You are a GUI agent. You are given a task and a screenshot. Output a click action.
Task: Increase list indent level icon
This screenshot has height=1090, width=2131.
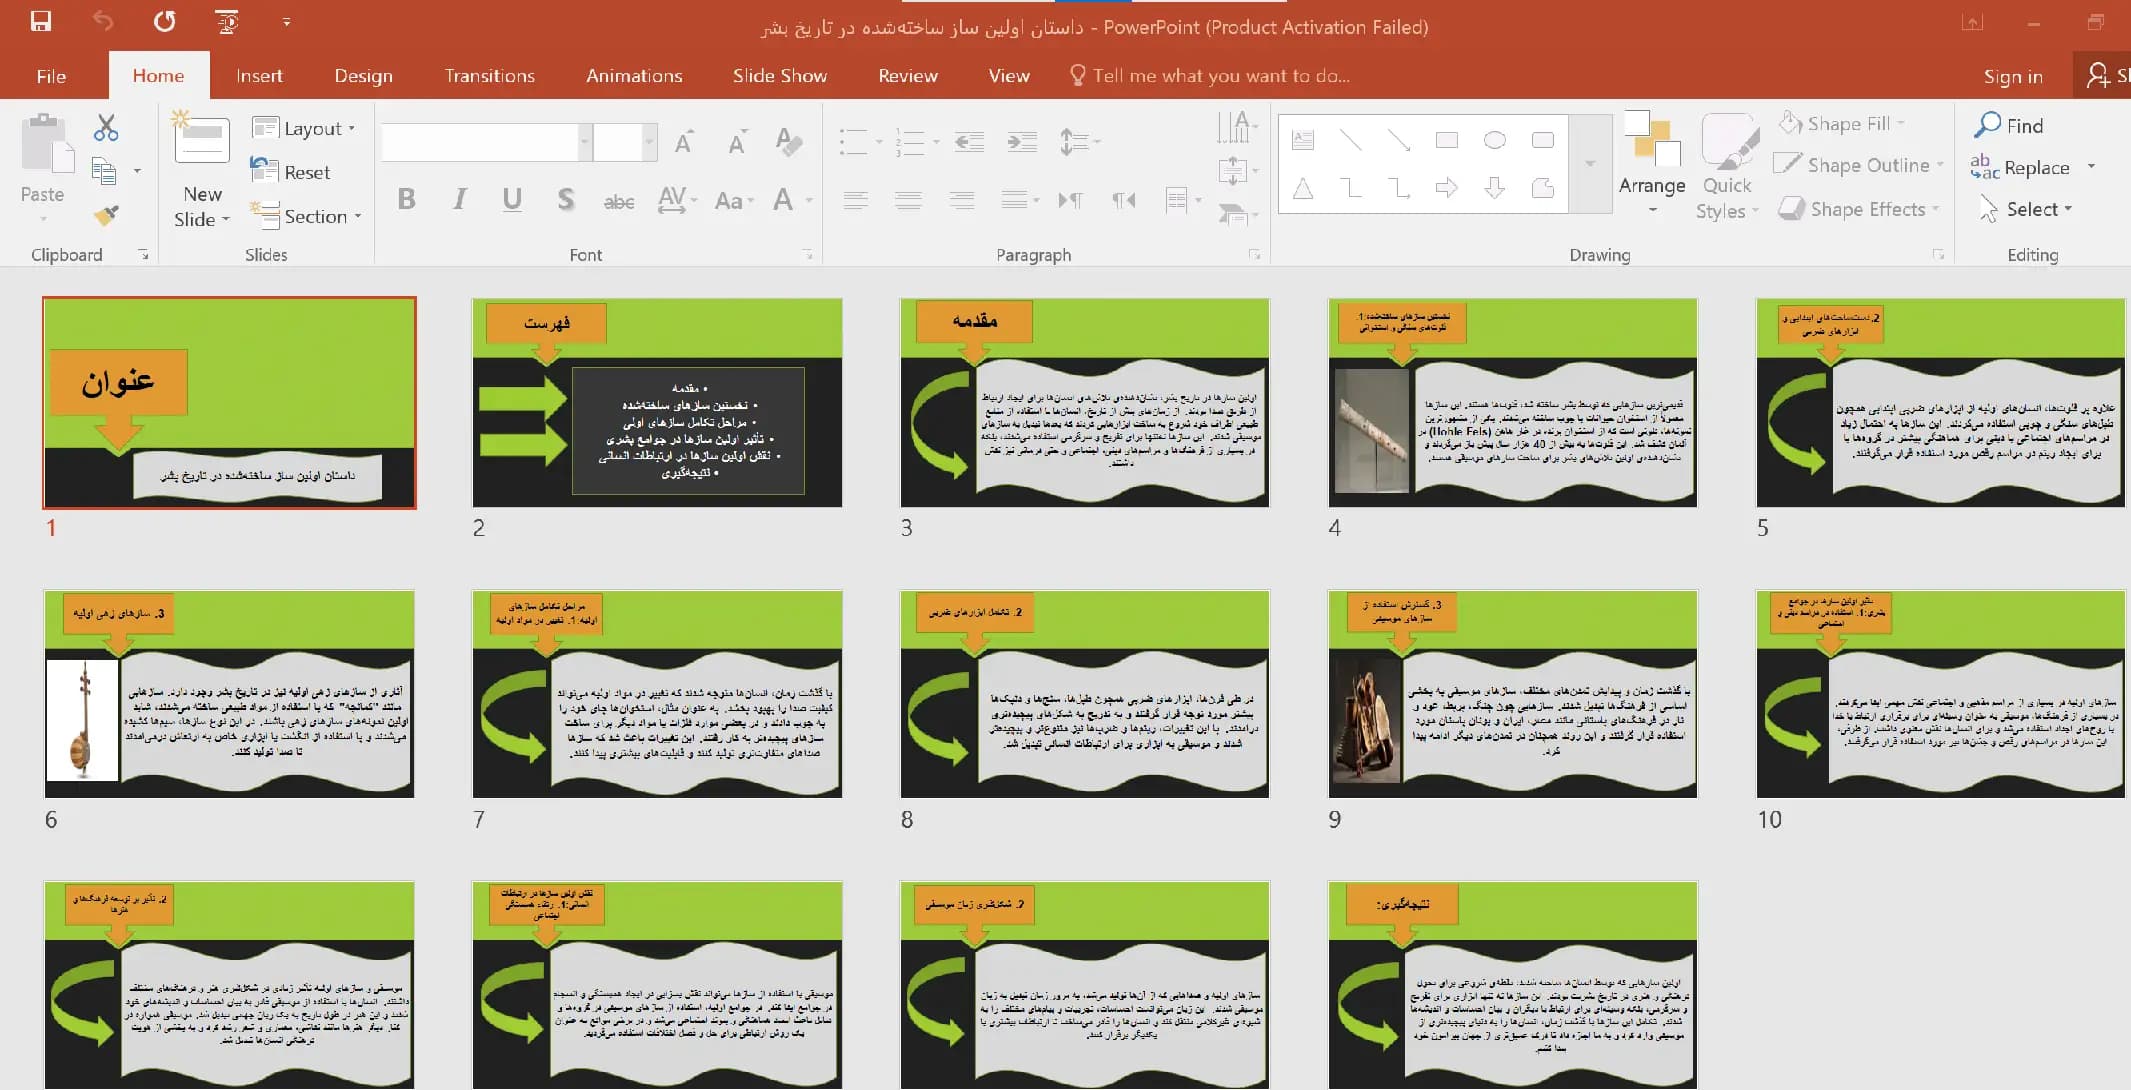(x=1021, y=142)
